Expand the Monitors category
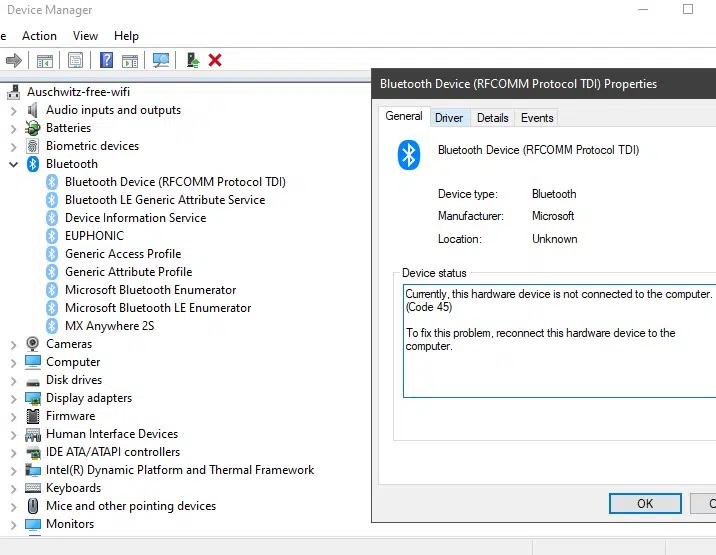 [14, 525]
